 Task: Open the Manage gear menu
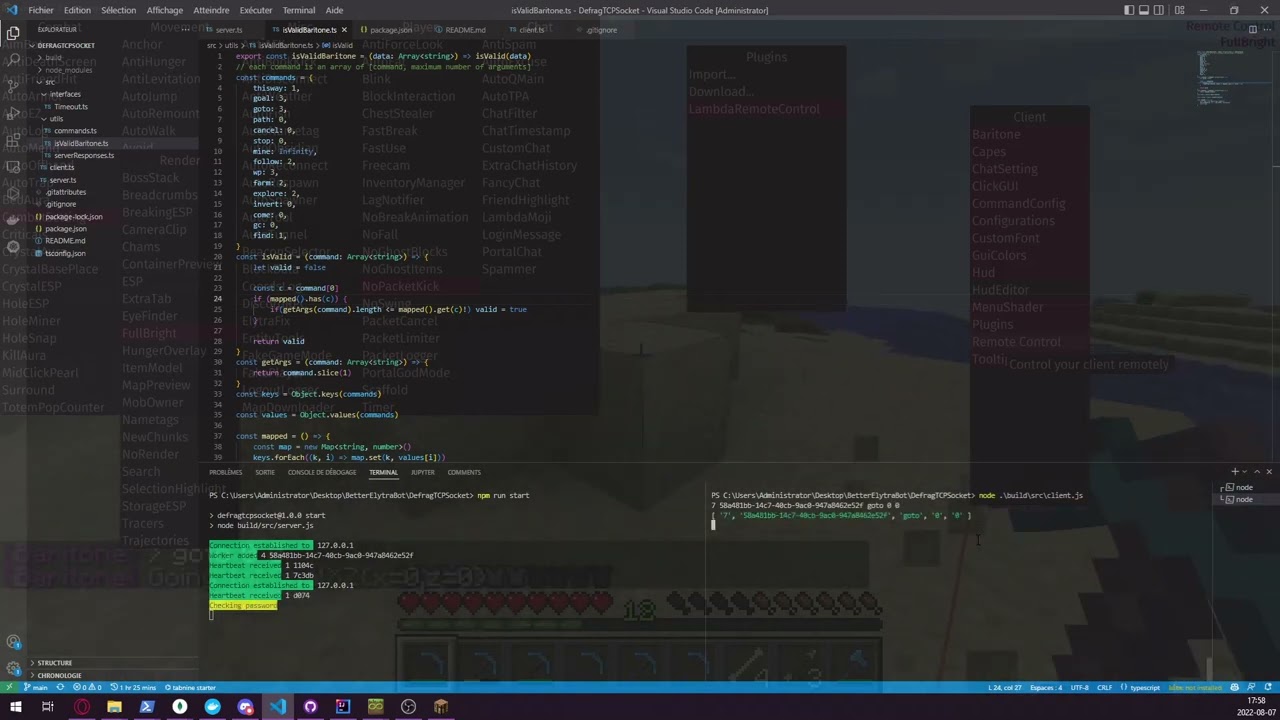click(13, 668)
